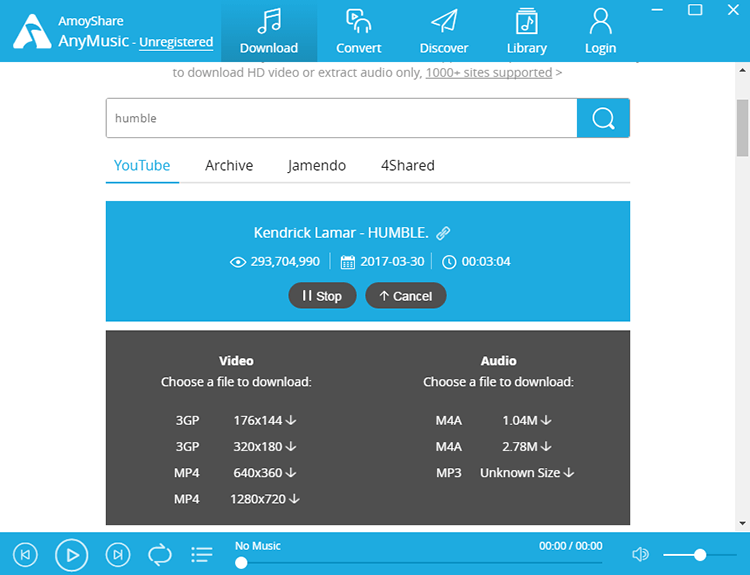Viewport: 750px width, 575px height.
Task: Mute the volume speaker
Action: pos(640,554)
